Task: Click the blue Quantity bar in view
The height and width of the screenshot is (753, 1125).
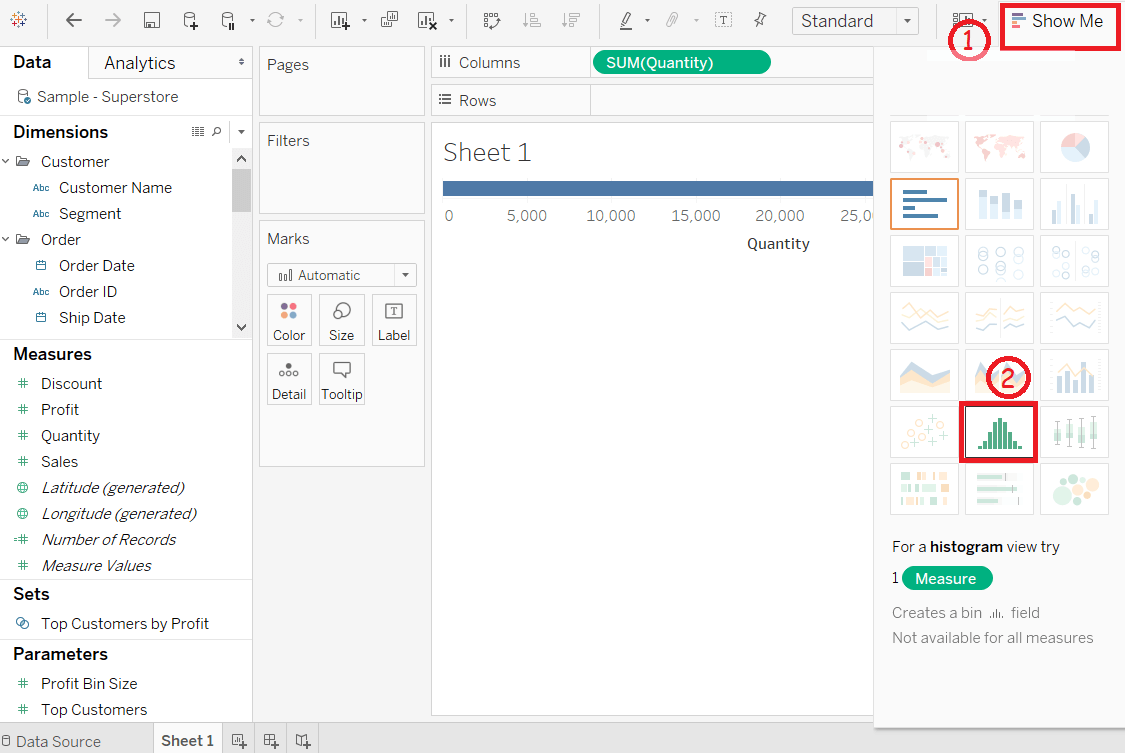Action: [x=657, y=189]
